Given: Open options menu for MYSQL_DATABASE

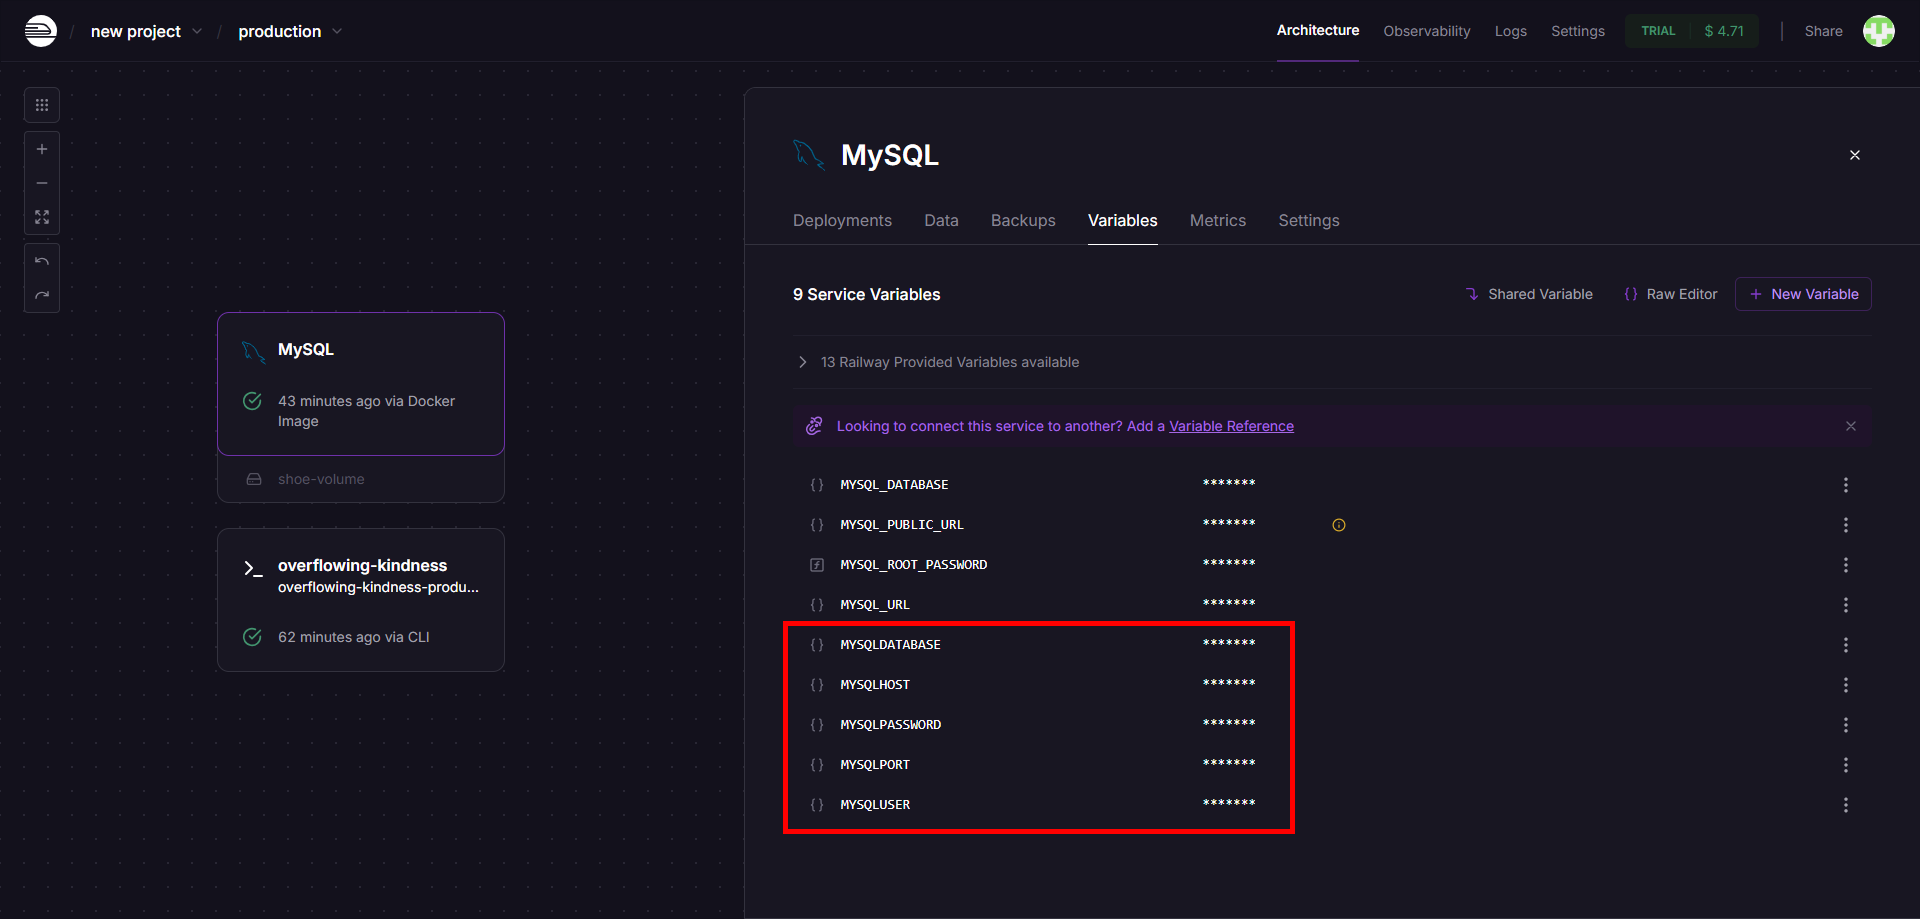Looking at the screenshot, I should pyautogui.click(x=1846, y=485).
